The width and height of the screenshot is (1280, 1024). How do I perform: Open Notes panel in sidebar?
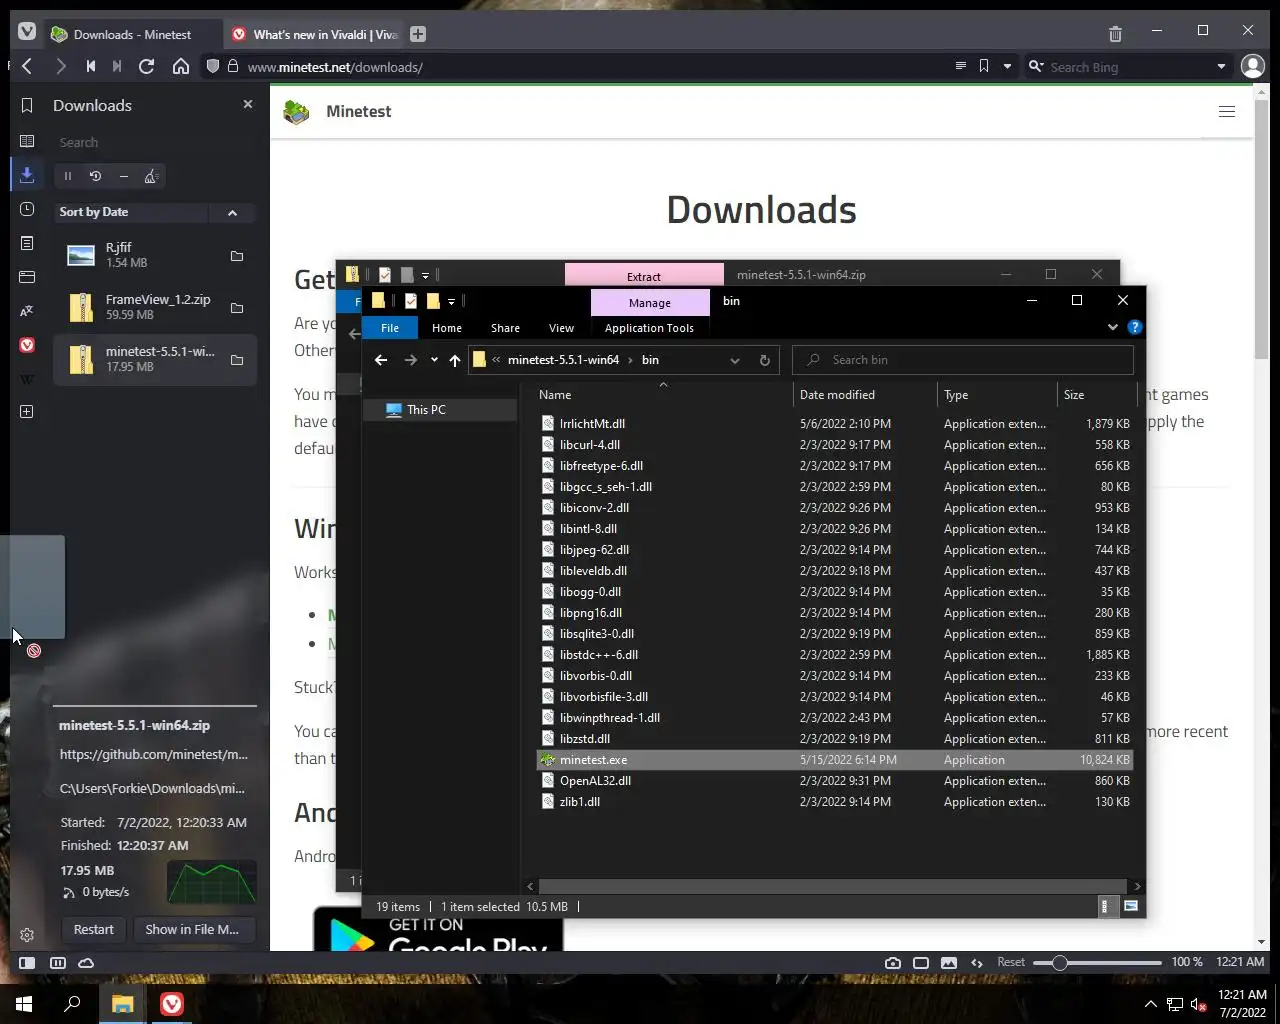click(27, 243)
